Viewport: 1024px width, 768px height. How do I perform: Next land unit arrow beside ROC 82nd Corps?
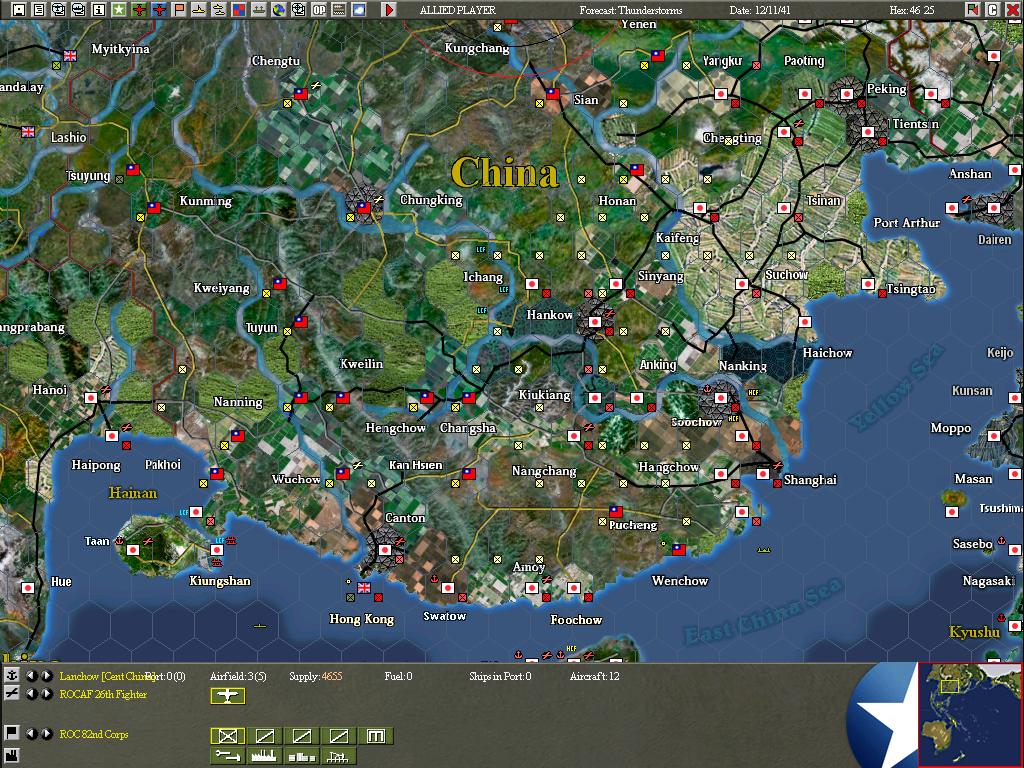[x=46, y=734]
